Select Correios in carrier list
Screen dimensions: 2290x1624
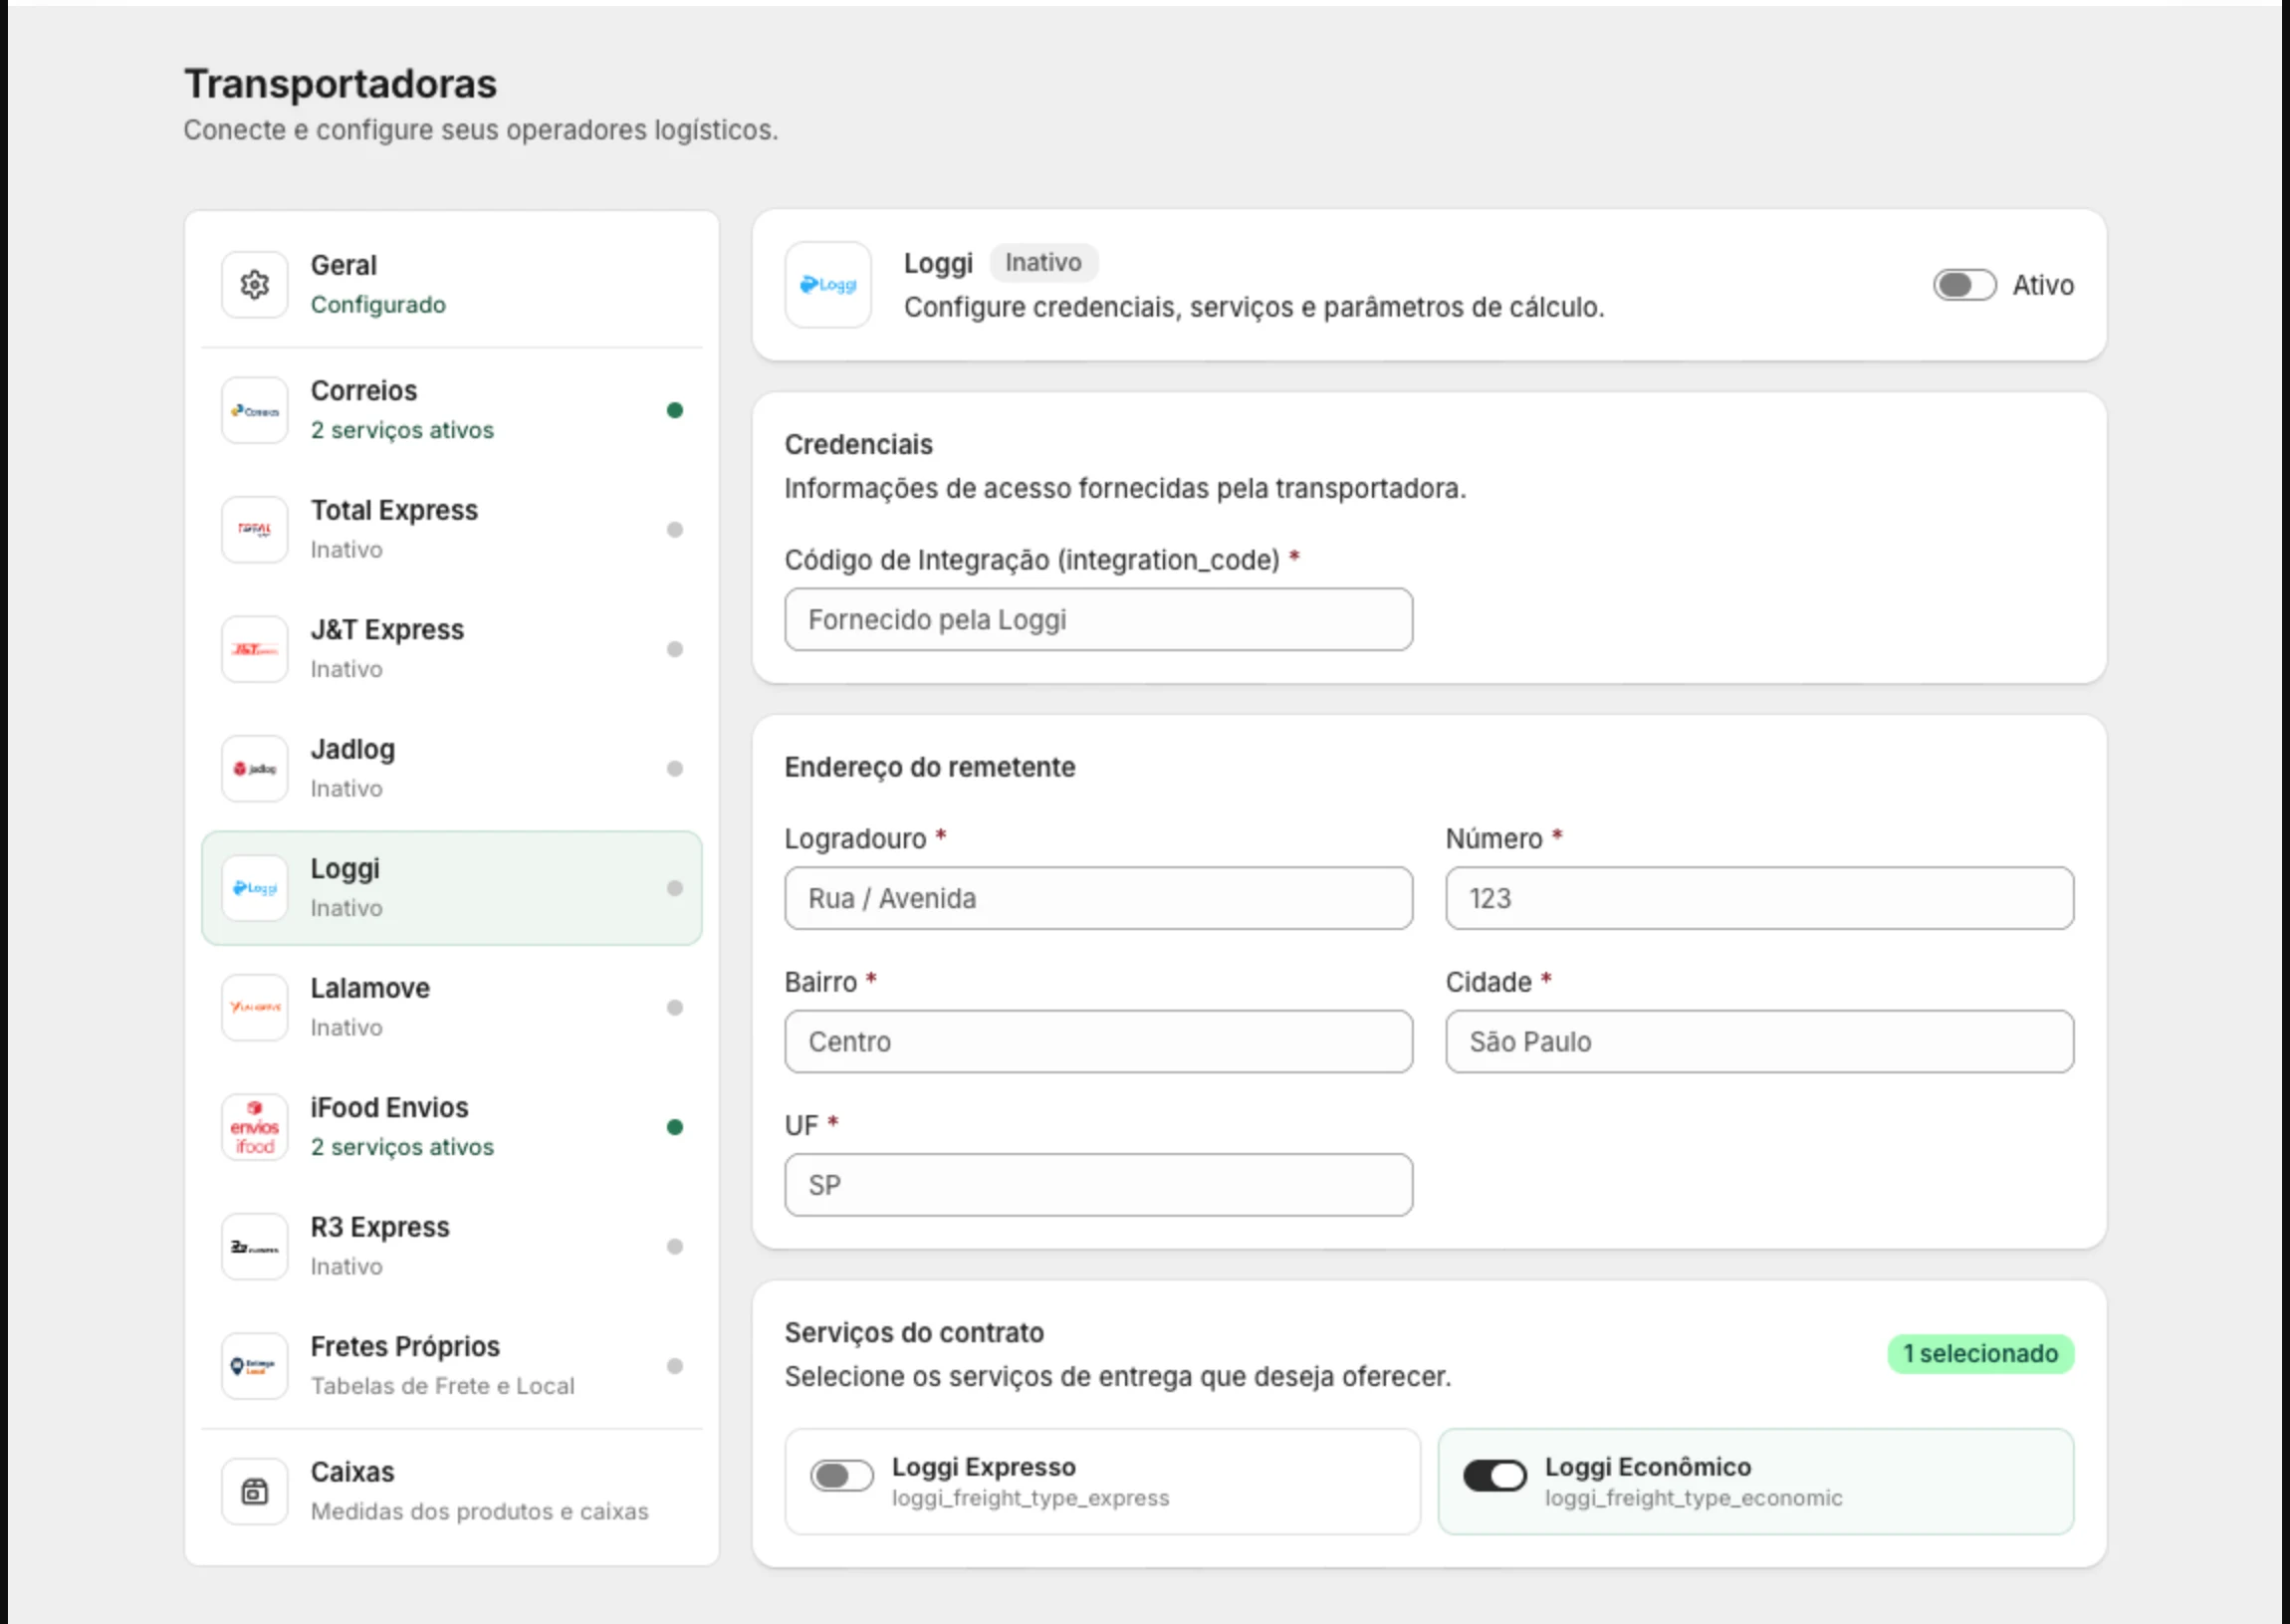[452, 410]
